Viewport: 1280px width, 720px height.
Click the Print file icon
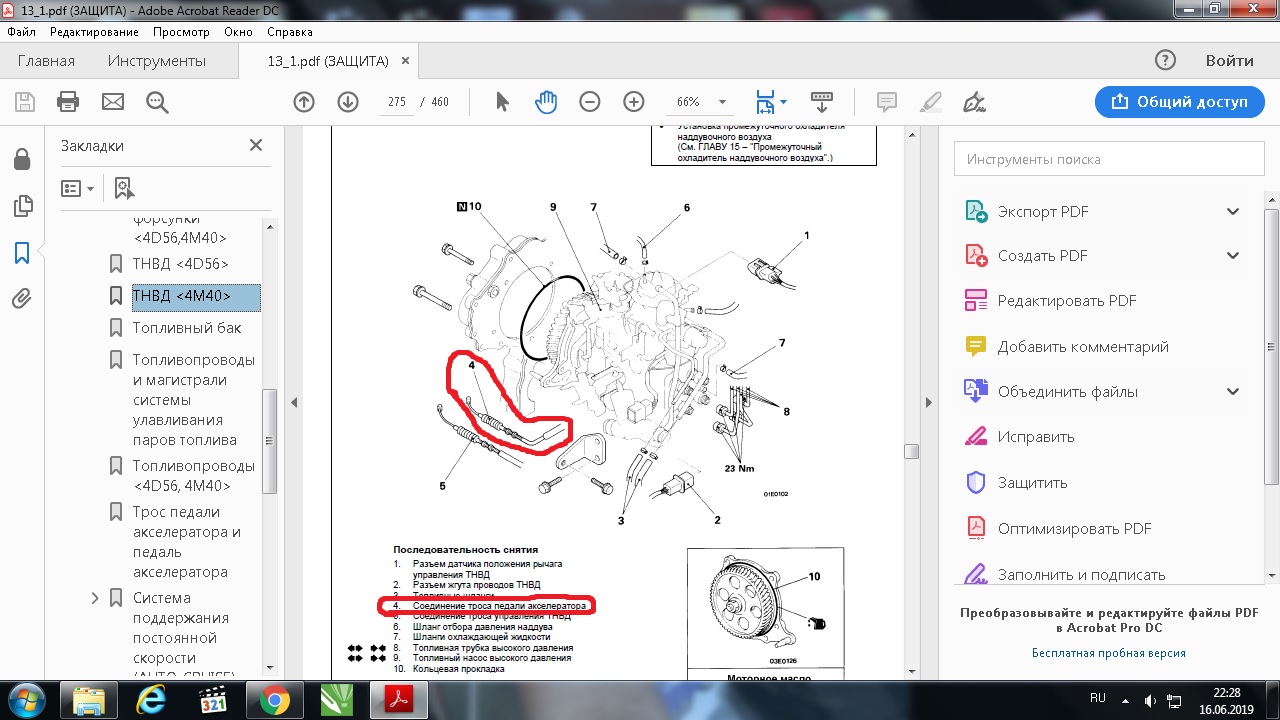coord(68,102)
